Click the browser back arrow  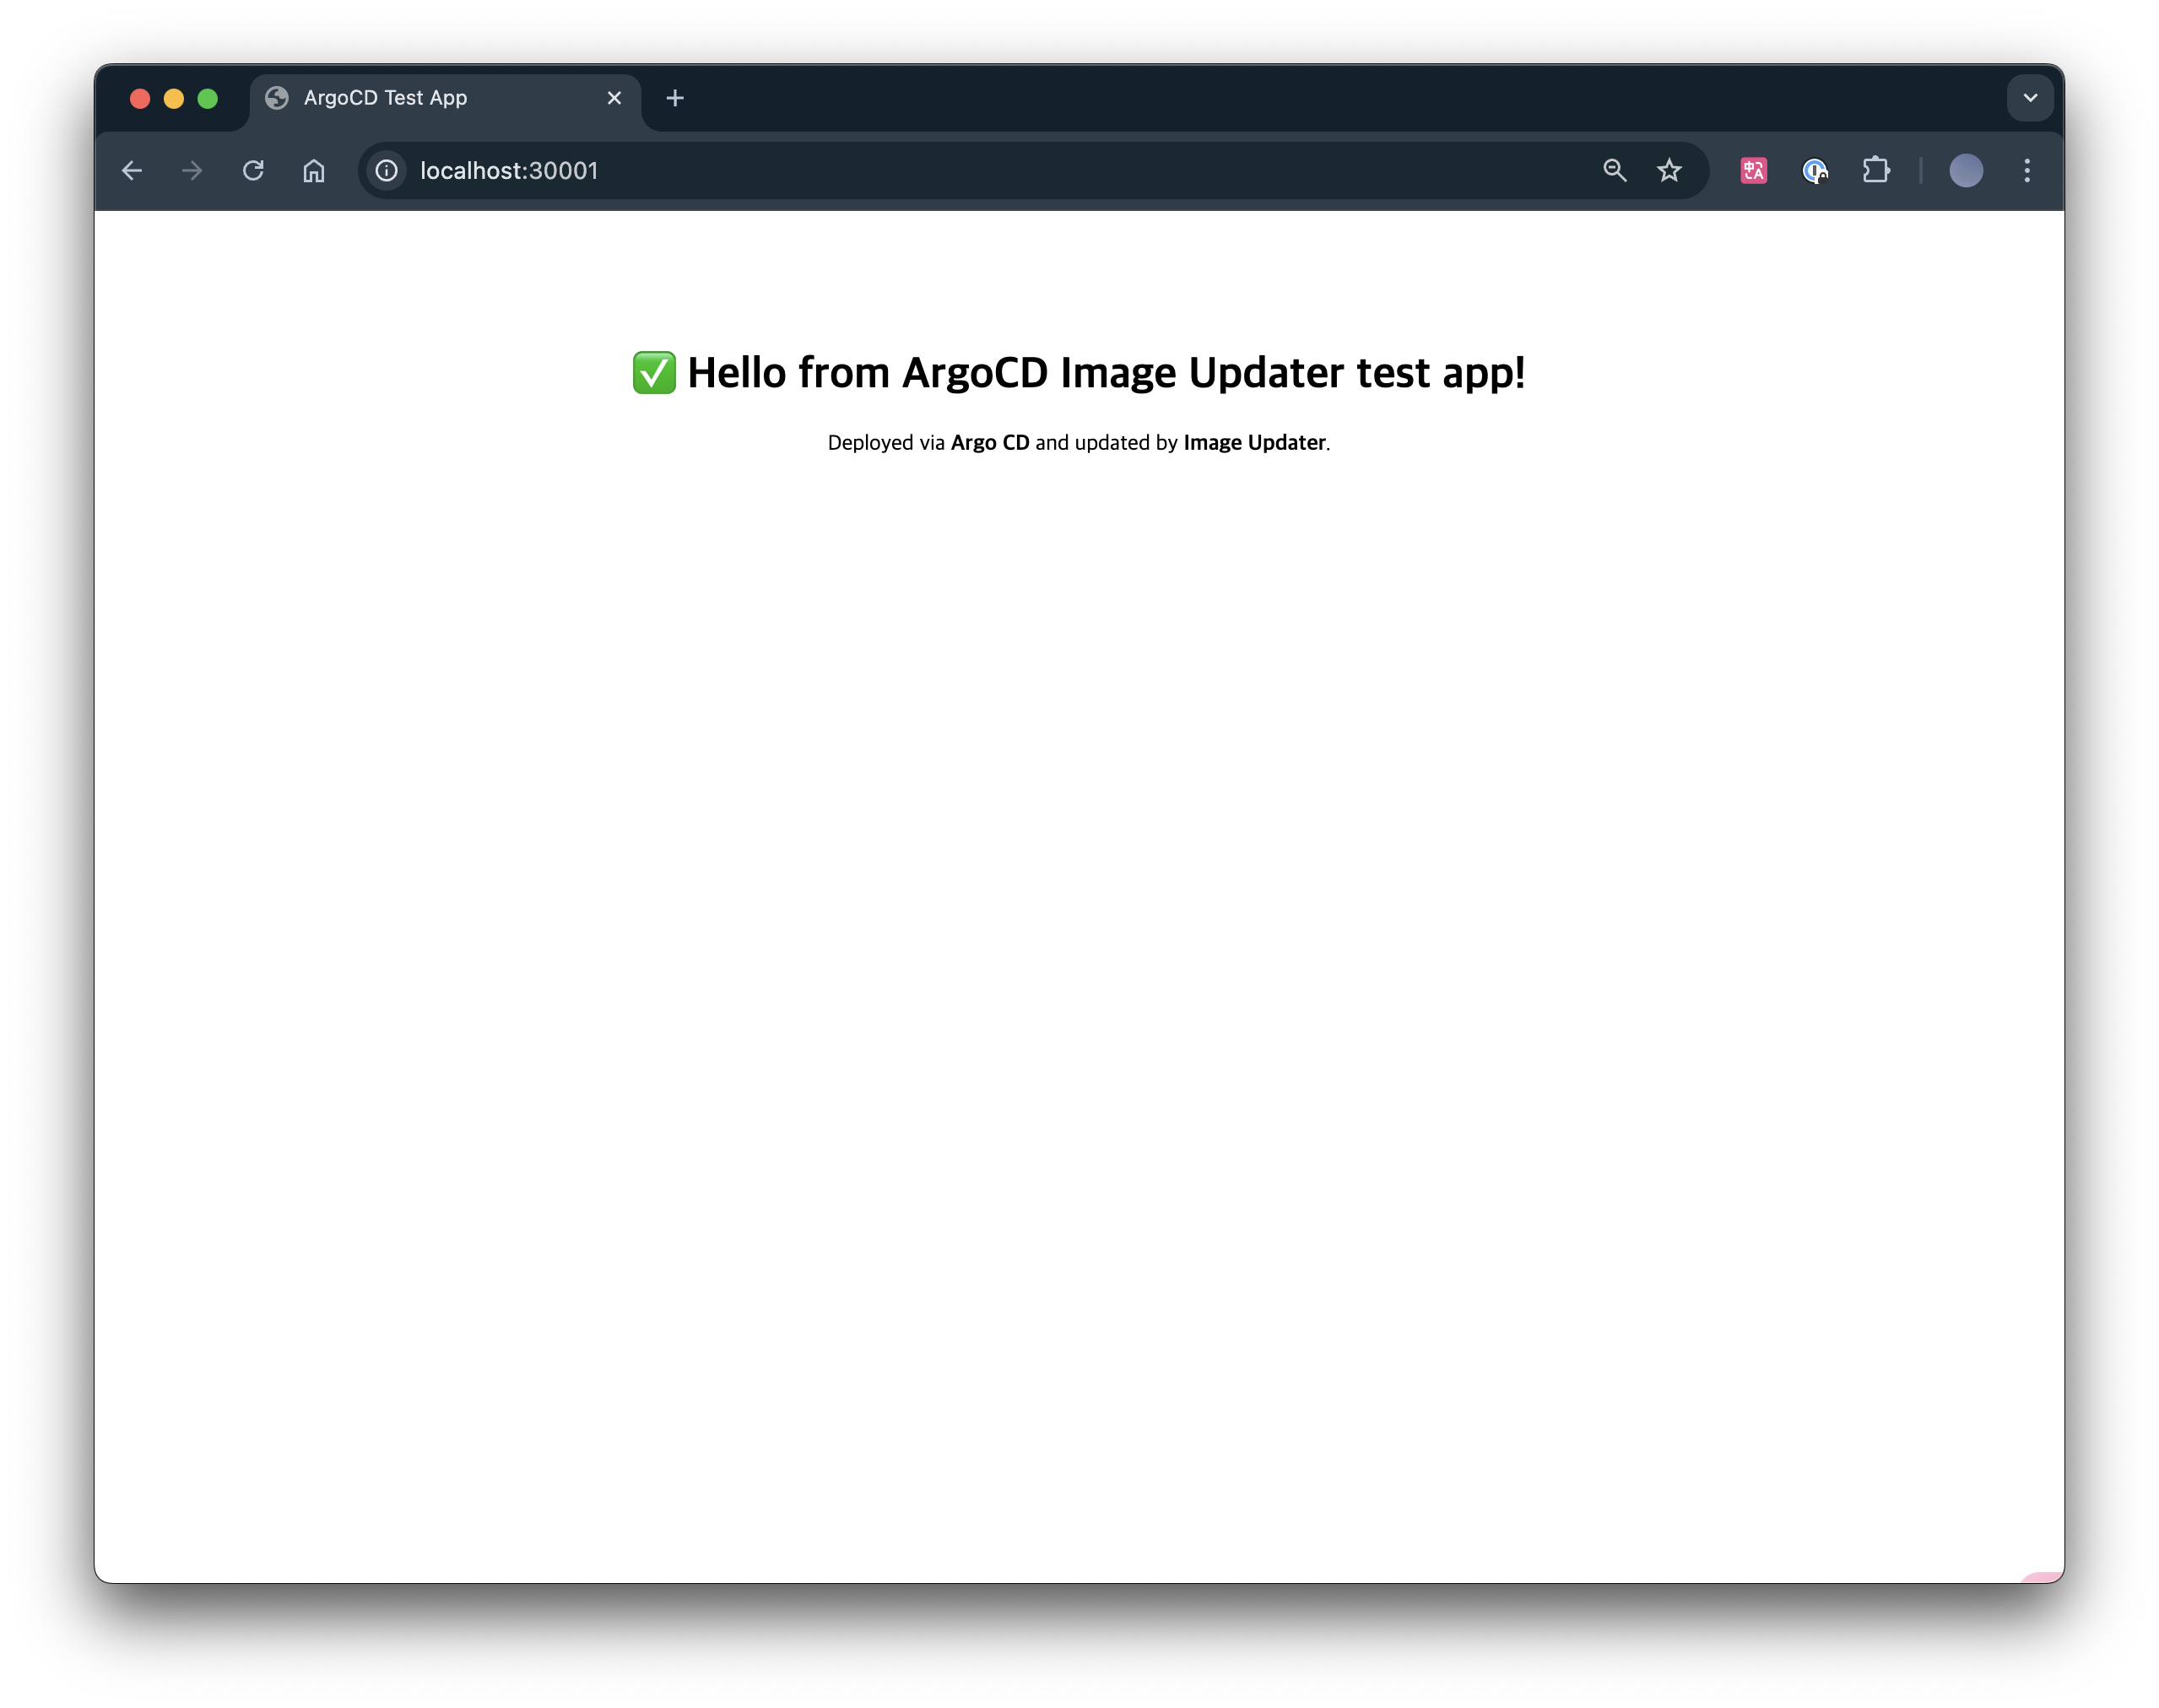(132, 171)
